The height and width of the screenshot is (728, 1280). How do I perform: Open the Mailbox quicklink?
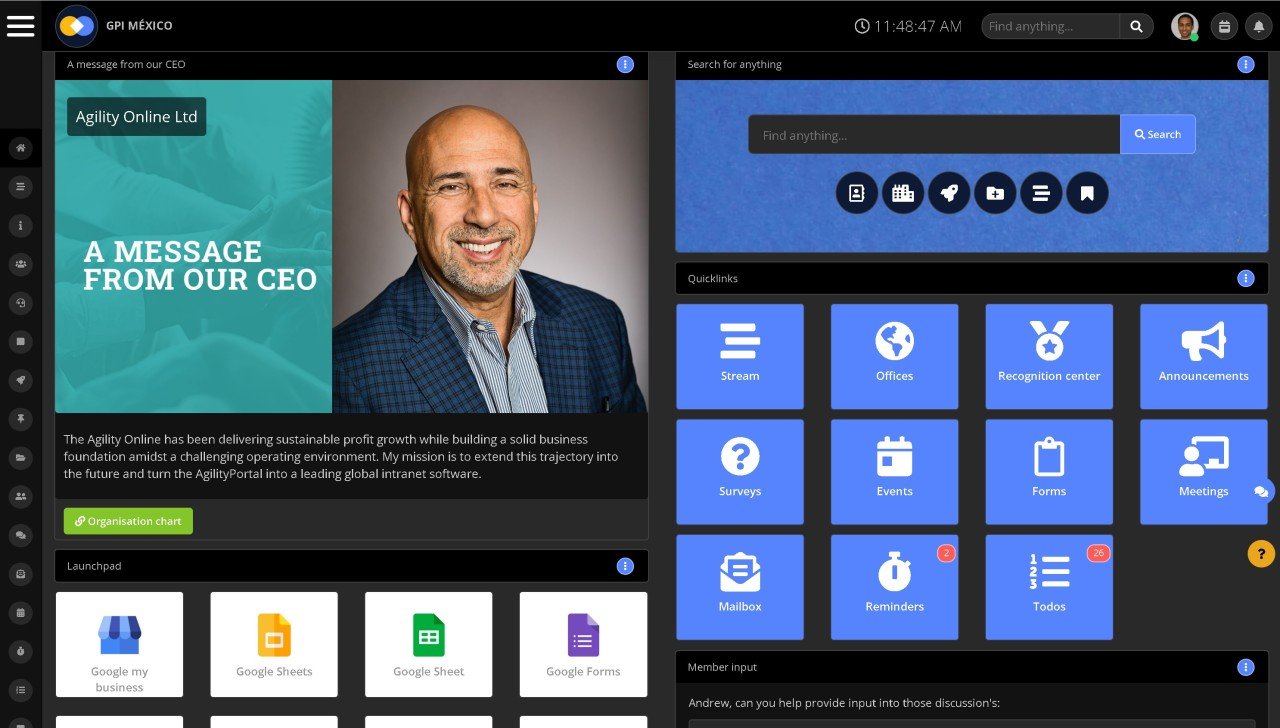tap(740, 586)
